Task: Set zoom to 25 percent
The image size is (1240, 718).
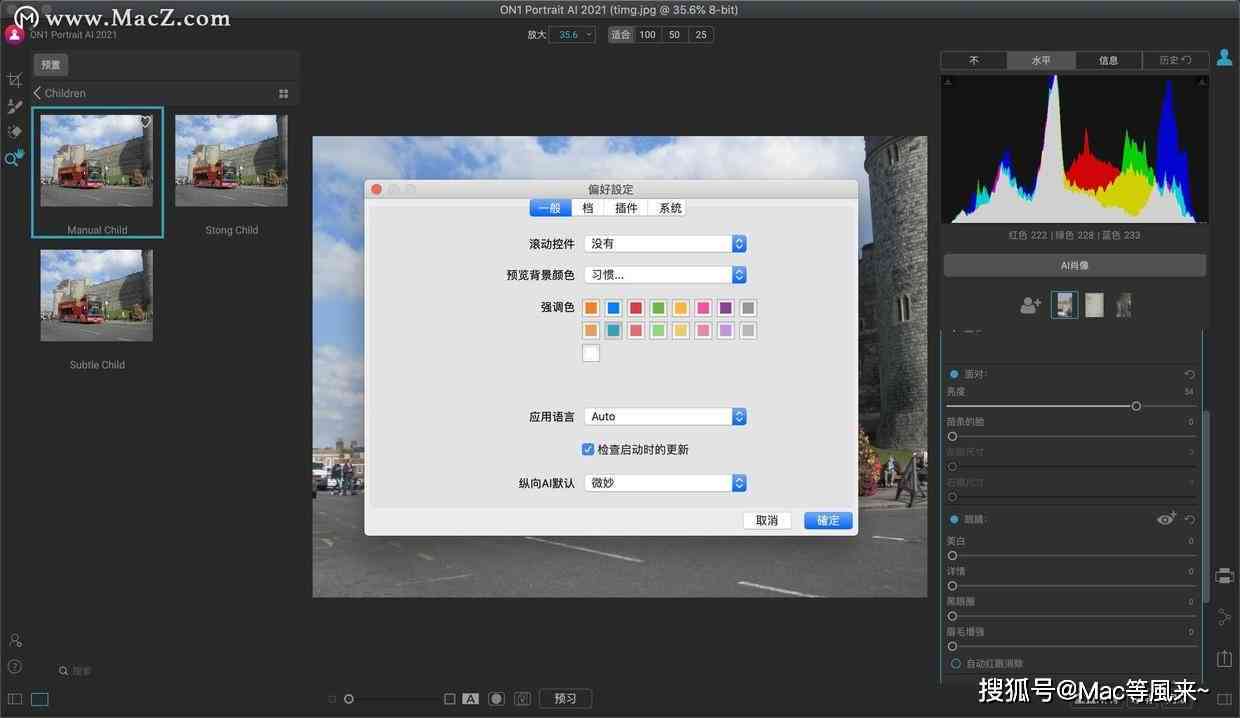Action: [701, 35]
